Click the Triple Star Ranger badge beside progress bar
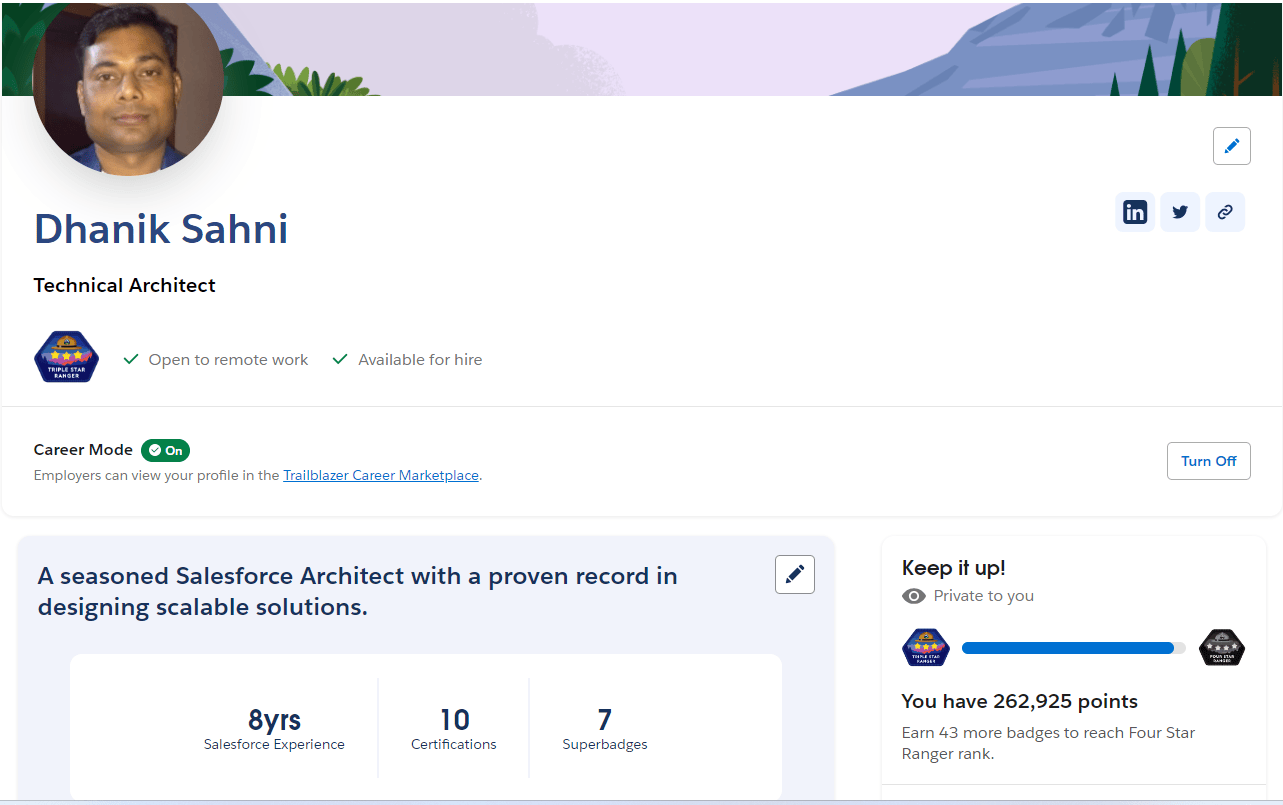The width and height of the screenshot is (1283, 805). click(x=925, y=647)
